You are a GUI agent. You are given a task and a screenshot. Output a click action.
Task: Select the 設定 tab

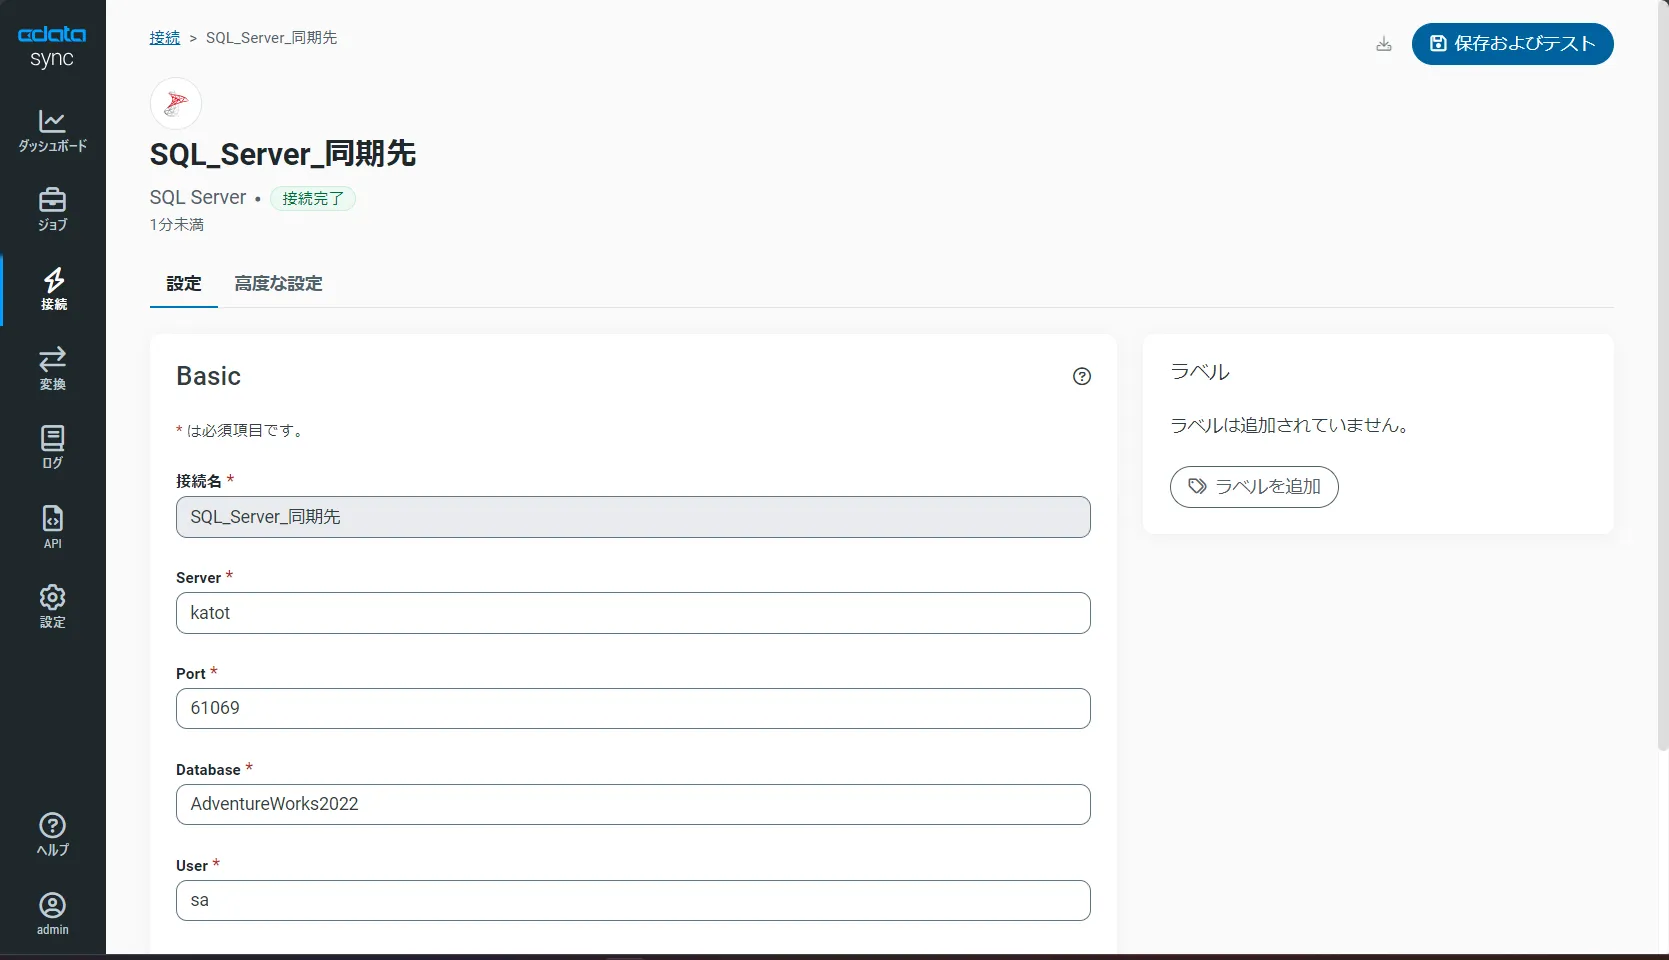(183, 284)
